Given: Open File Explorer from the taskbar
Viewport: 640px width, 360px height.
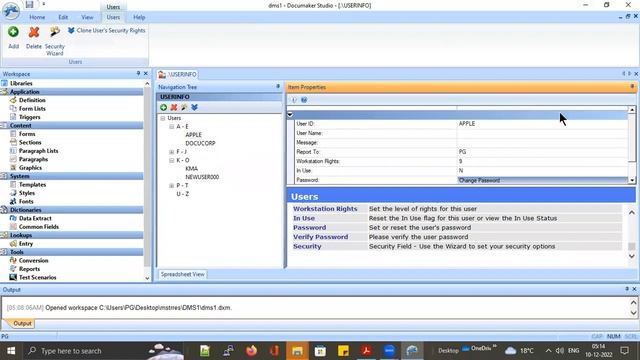Looking at the screenshot, I should 297,351.
